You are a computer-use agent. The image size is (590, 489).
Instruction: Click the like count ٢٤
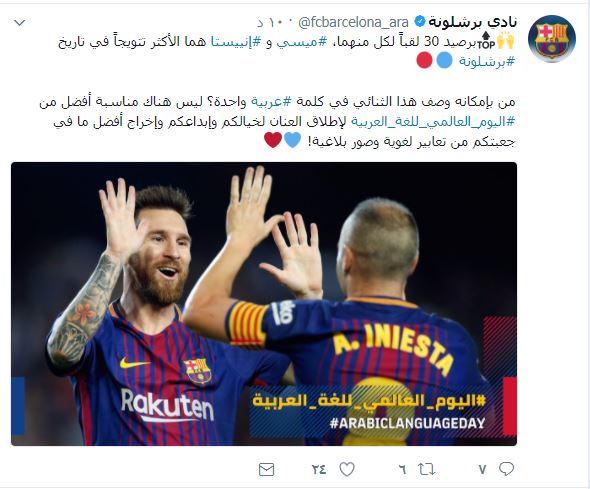pyautogui.click(x=319, y=469)
